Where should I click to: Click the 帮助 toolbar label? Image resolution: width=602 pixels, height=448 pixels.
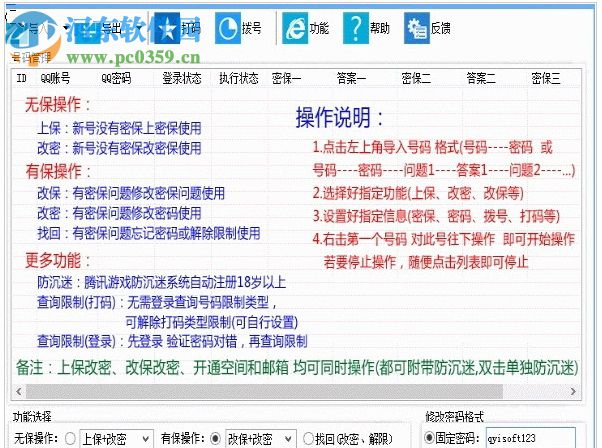tap(380, 28)
